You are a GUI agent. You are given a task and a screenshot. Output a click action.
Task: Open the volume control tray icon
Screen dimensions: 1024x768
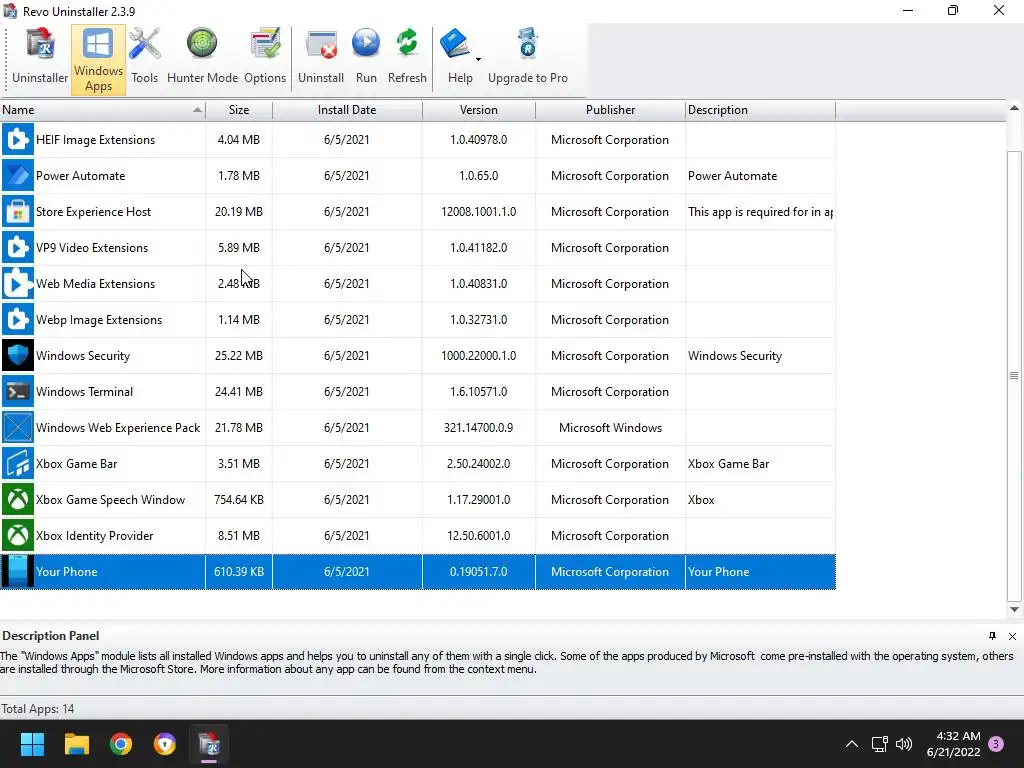click(x=904, y=744)
